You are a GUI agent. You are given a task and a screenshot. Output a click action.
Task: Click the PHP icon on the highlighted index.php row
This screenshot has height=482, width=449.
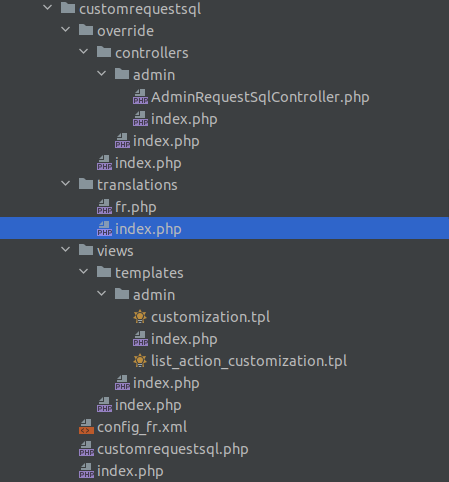104,229
